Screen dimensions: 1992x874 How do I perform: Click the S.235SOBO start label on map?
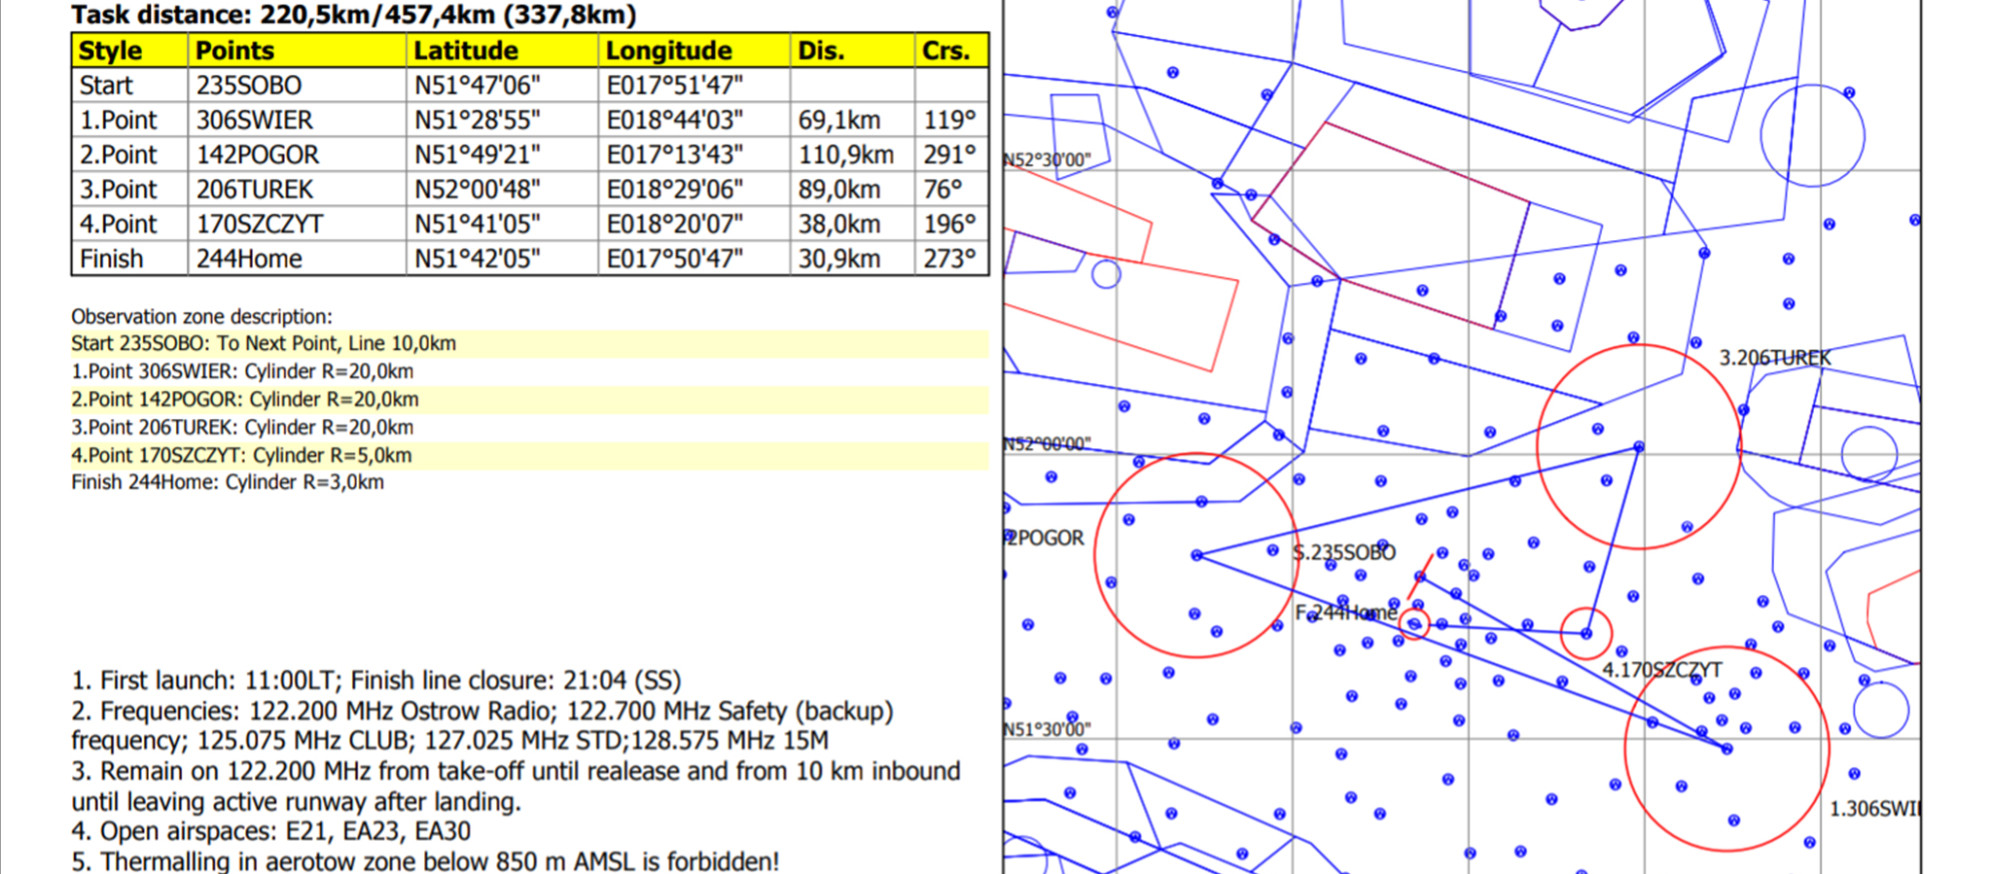(x=1343, y=553)
